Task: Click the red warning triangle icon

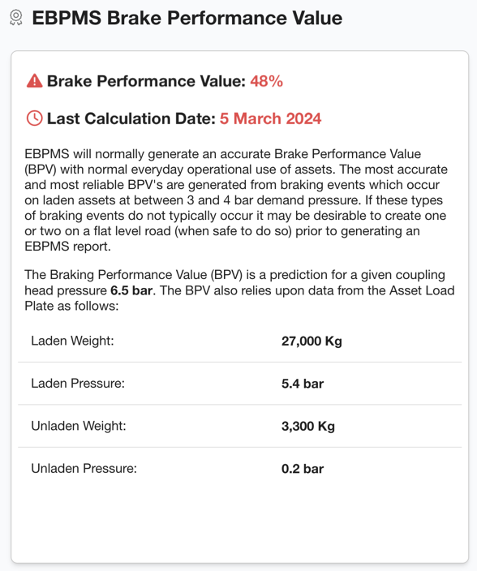Action: click(35, 81)
